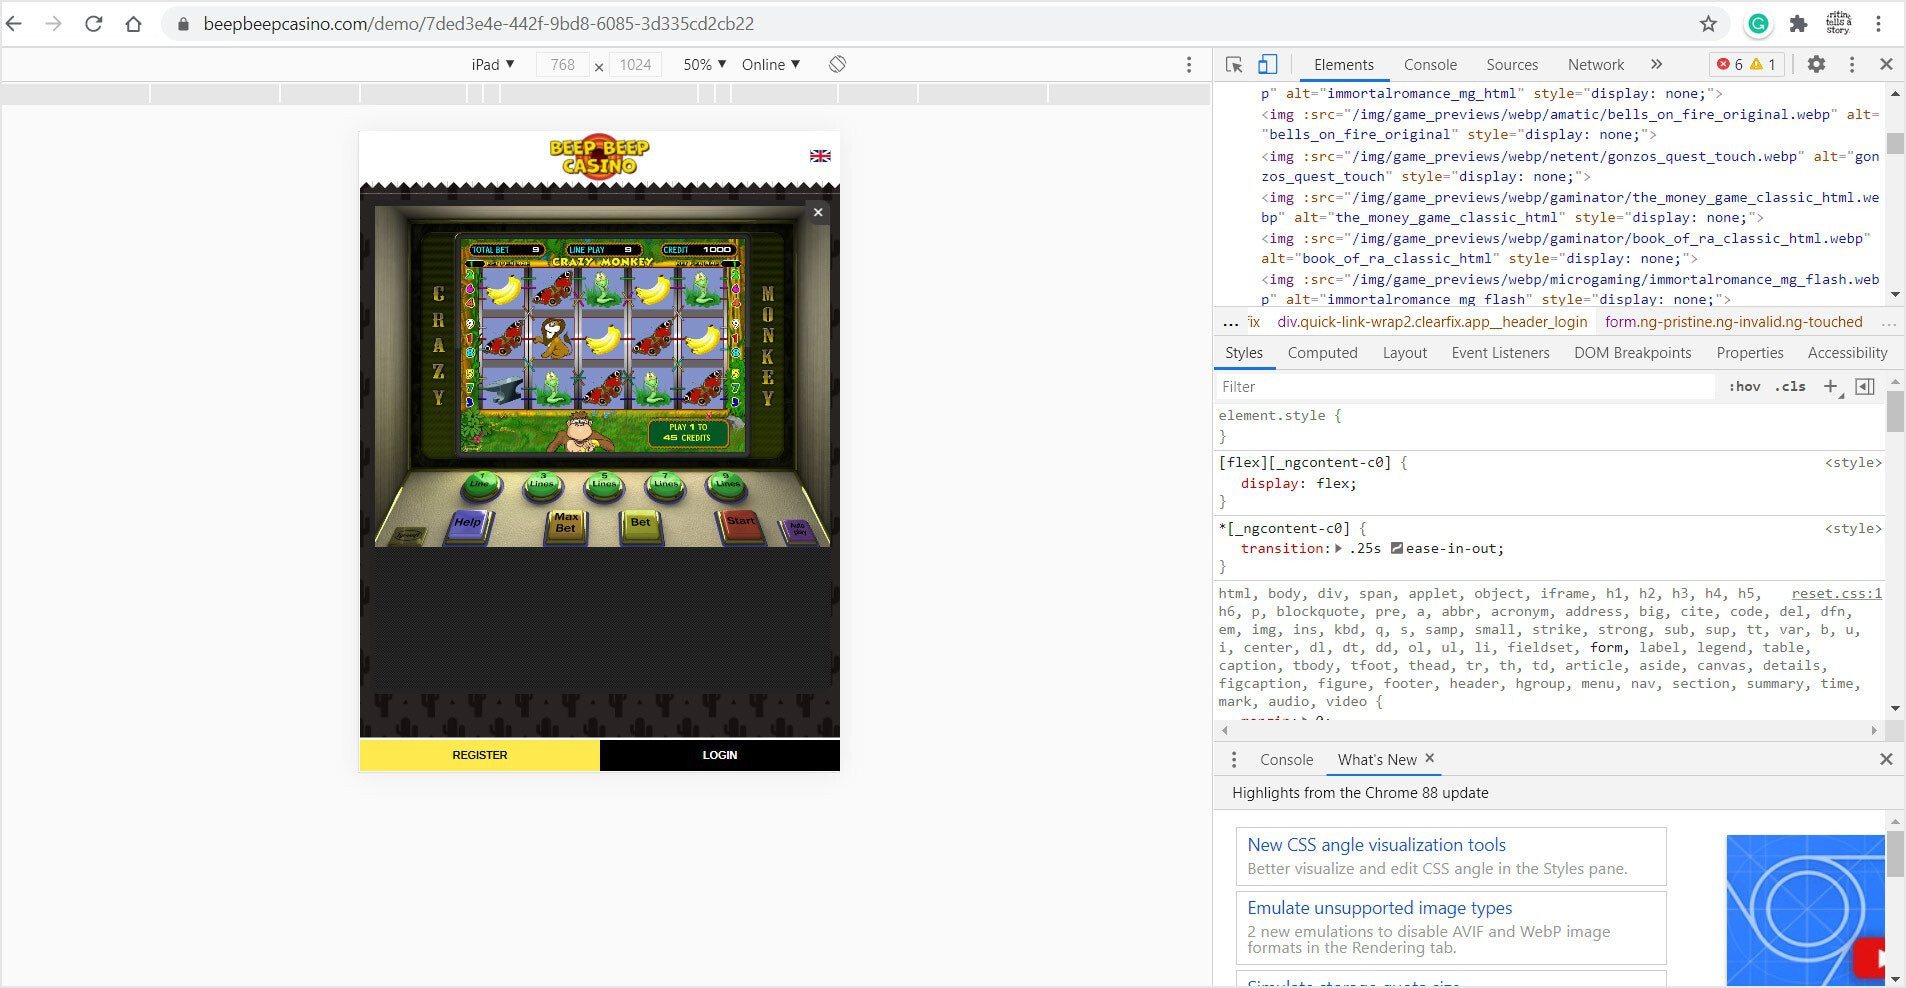Viewport: 1906px width, 988px height.
Task: Select div.quick-link-wrap2 breadcrumb
Action: [1432, 322]
